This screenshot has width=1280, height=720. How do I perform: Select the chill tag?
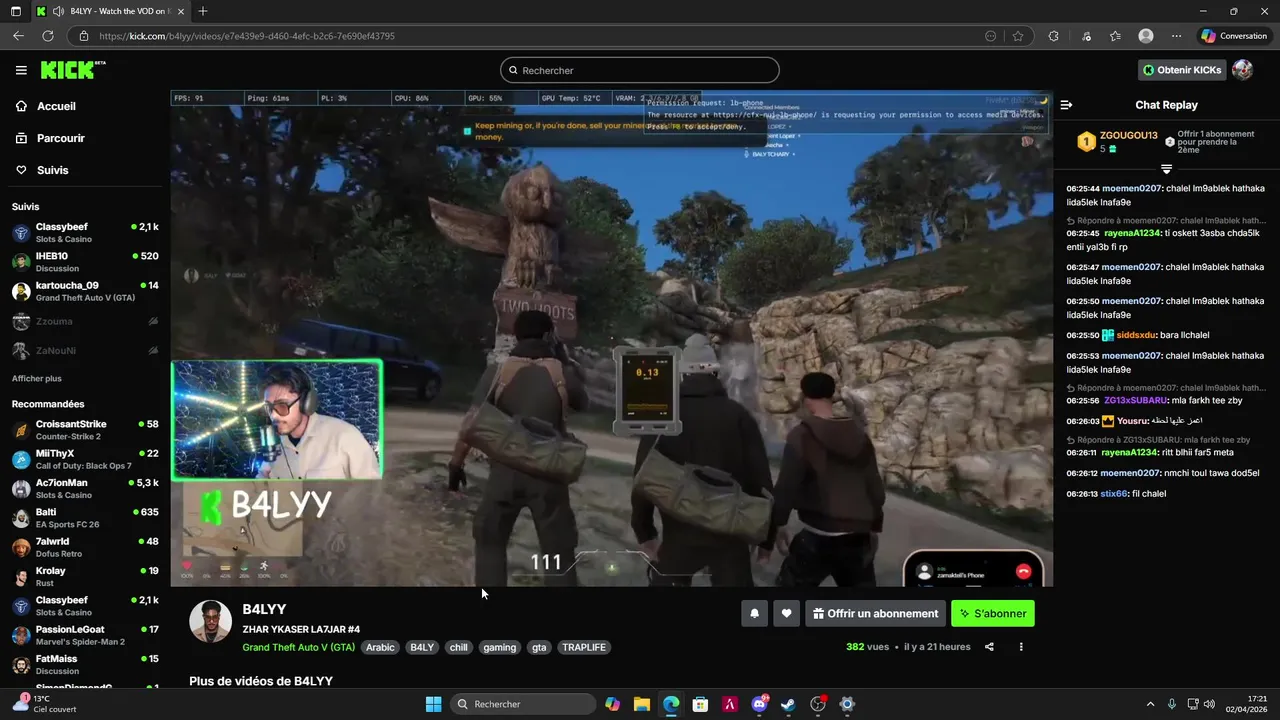coord(458,647)
